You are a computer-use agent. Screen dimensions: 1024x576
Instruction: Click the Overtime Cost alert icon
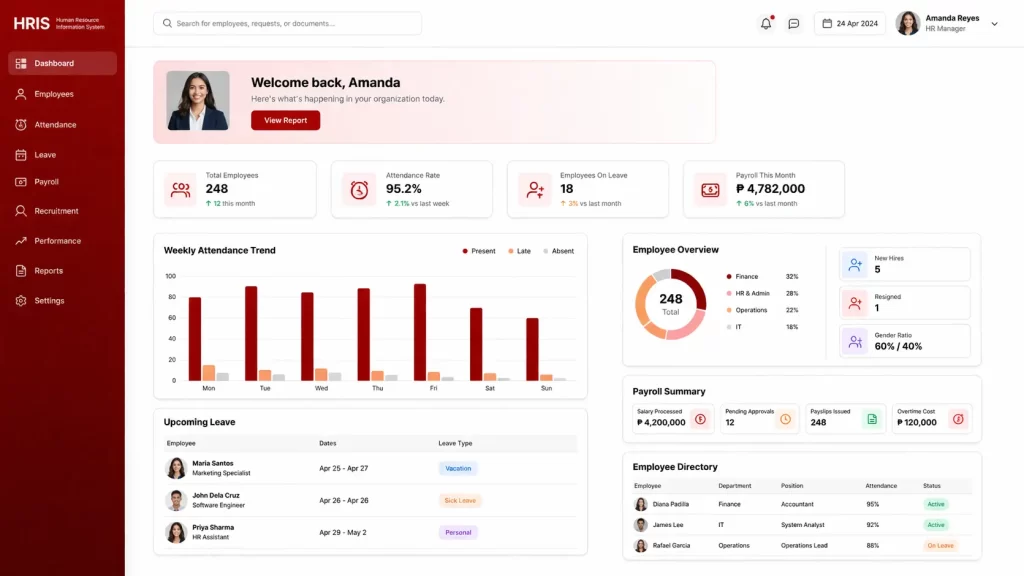959,419
